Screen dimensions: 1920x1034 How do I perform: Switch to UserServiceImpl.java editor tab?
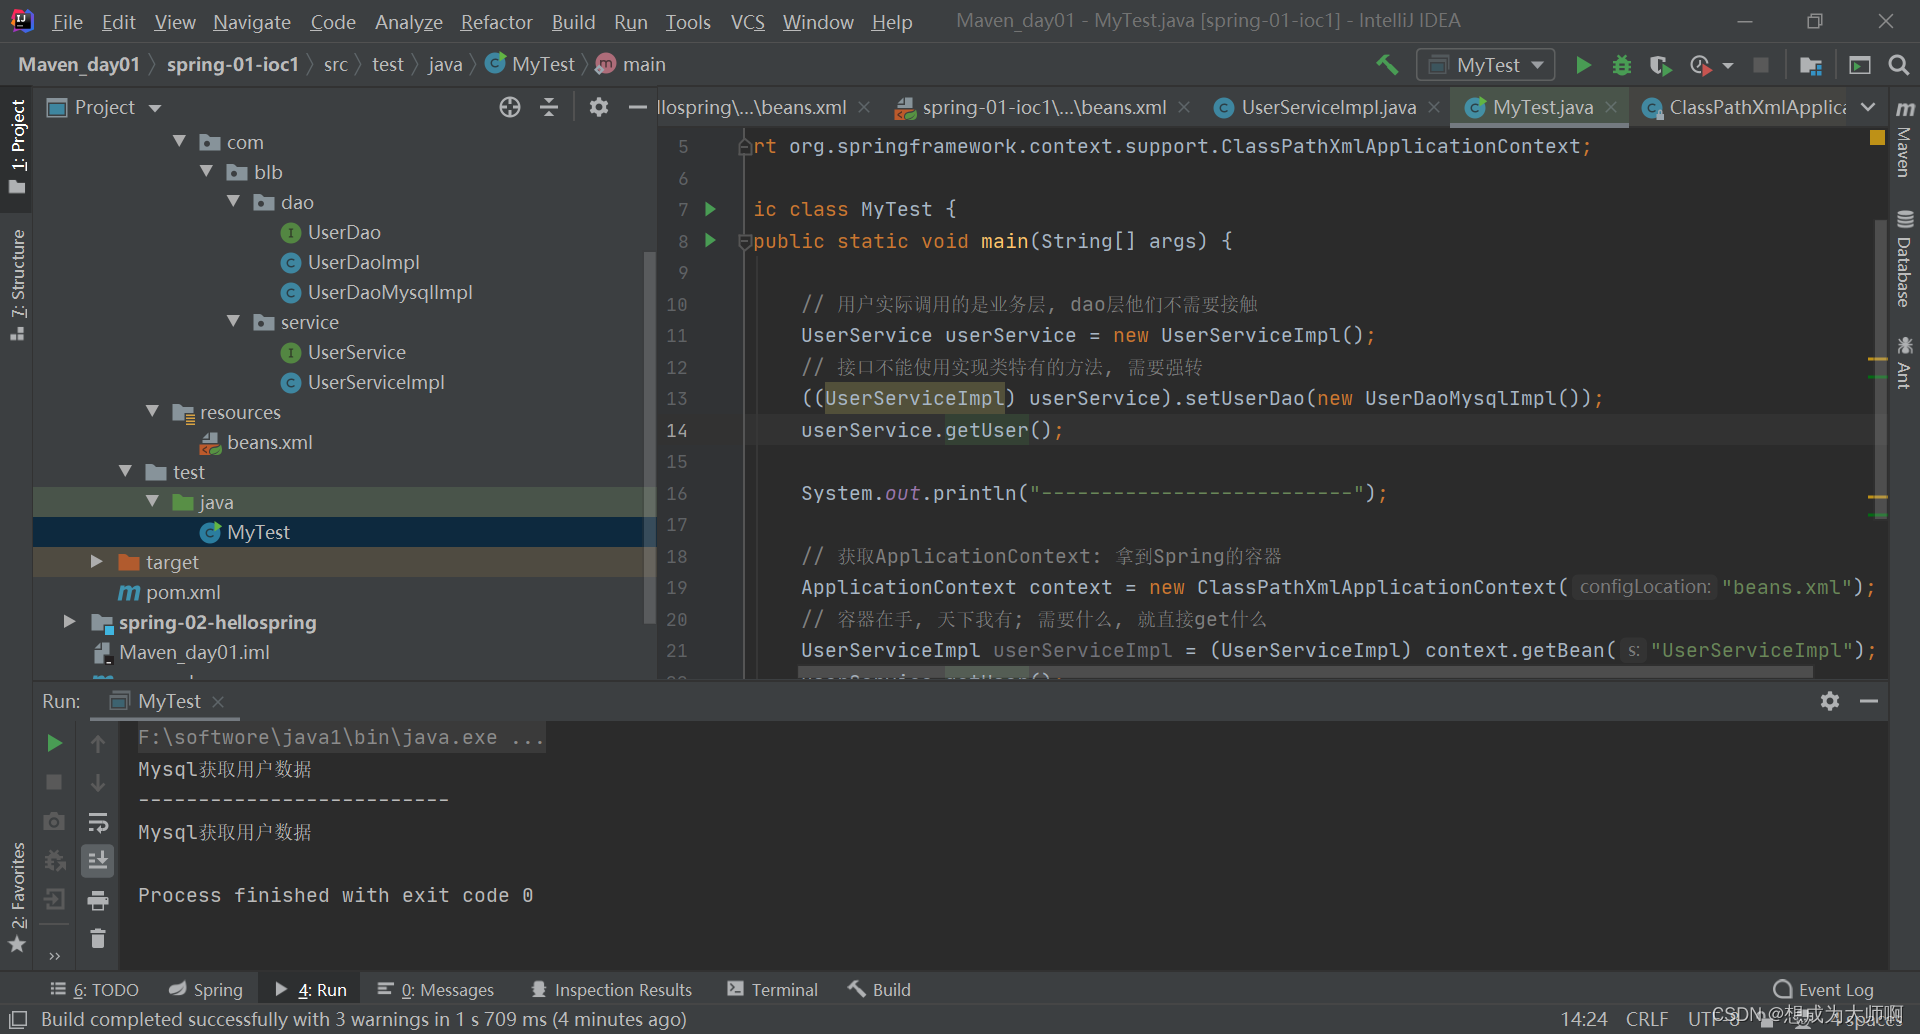(1327, 107)
